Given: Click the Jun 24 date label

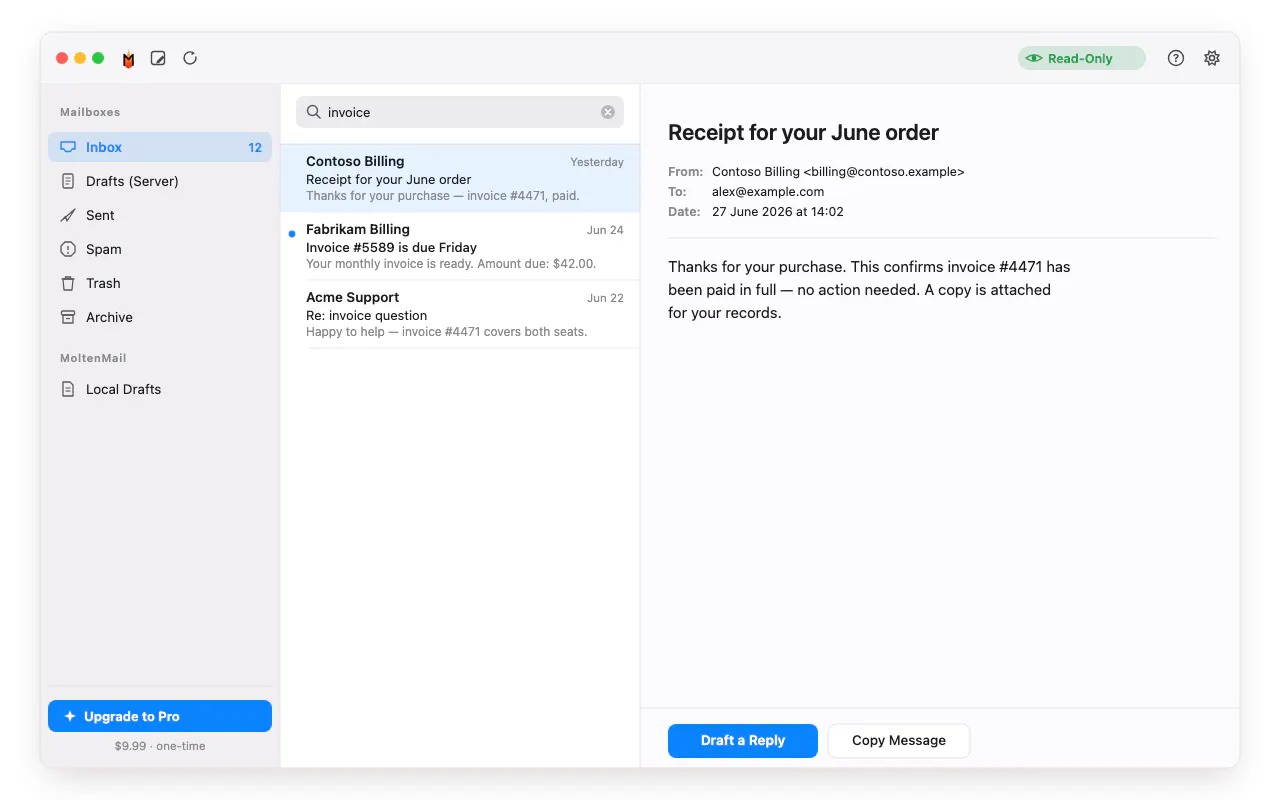Looking at the screenshot, I should pos(605,230).
